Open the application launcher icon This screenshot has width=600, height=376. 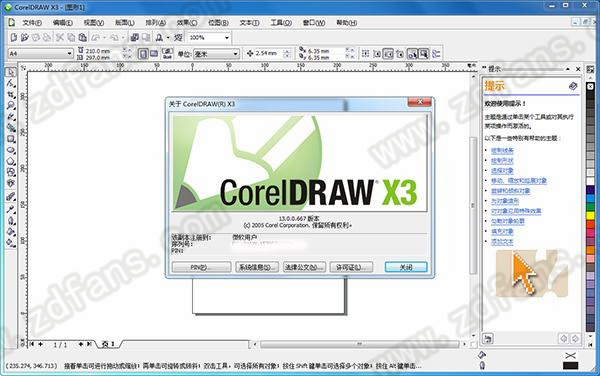coord(159,37)
